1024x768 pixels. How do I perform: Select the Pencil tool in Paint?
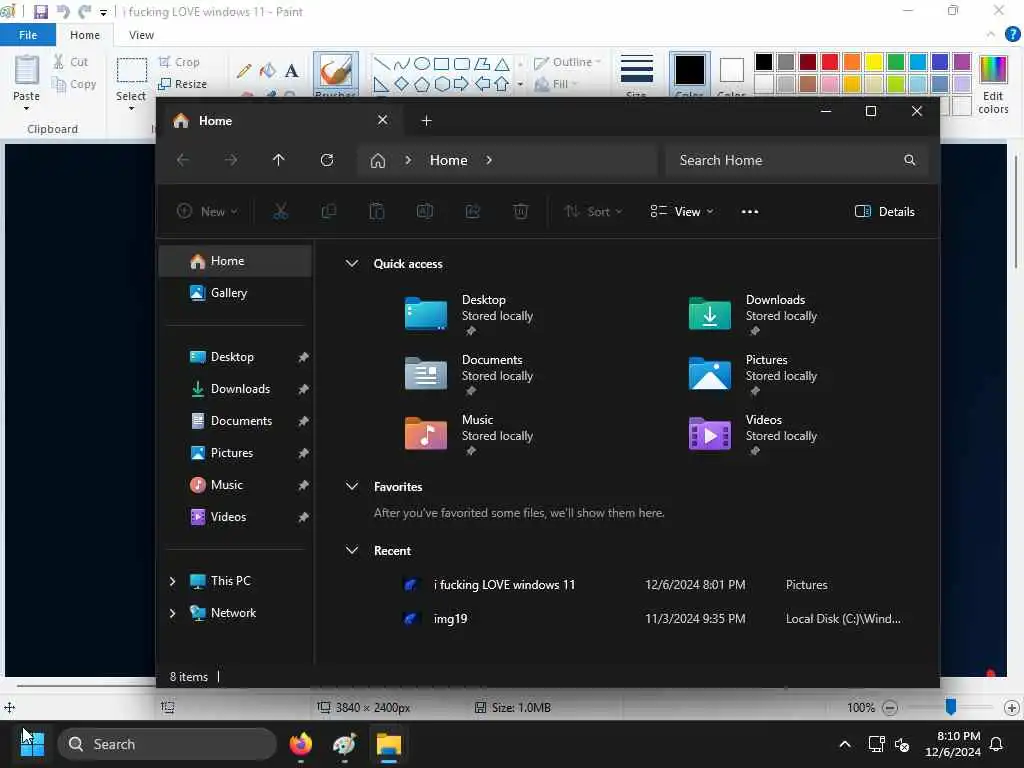click(x=244, y=71)
